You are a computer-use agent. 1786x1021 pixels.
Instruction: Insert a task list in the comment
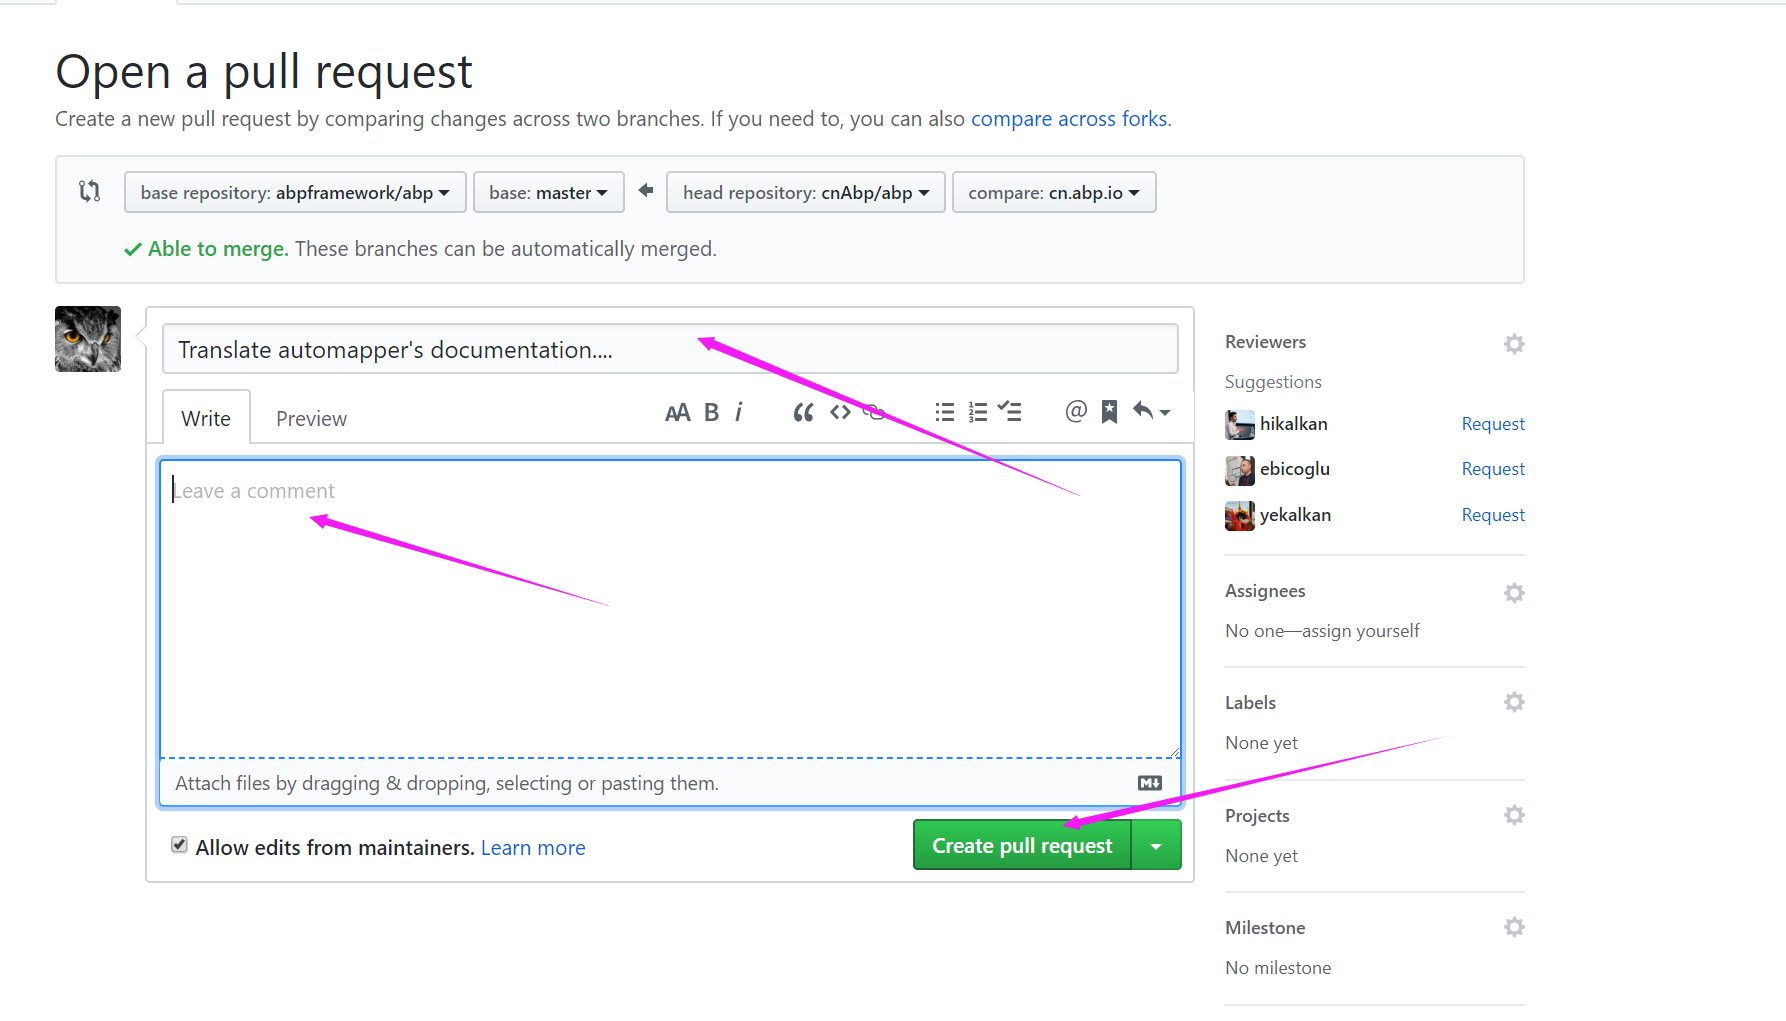click(x=1010, y=411)
